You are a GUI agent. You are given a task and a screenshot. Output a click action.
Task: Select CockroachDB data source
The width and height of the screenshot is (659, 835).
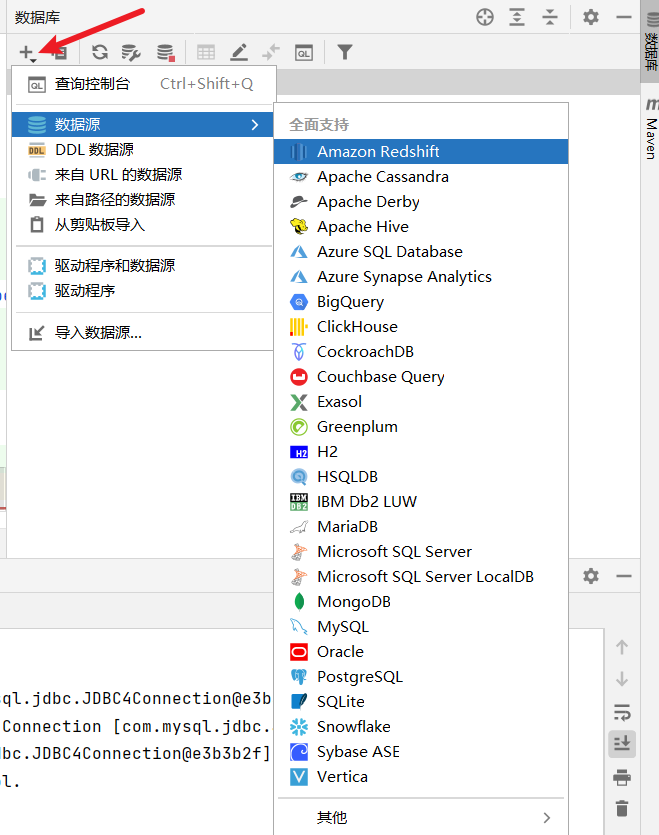pos(421,352)
